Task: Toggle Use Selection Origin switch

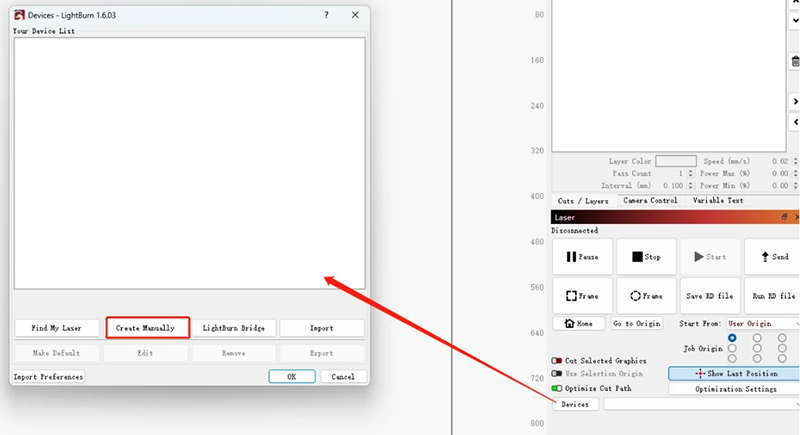Action: click(557, 374)
